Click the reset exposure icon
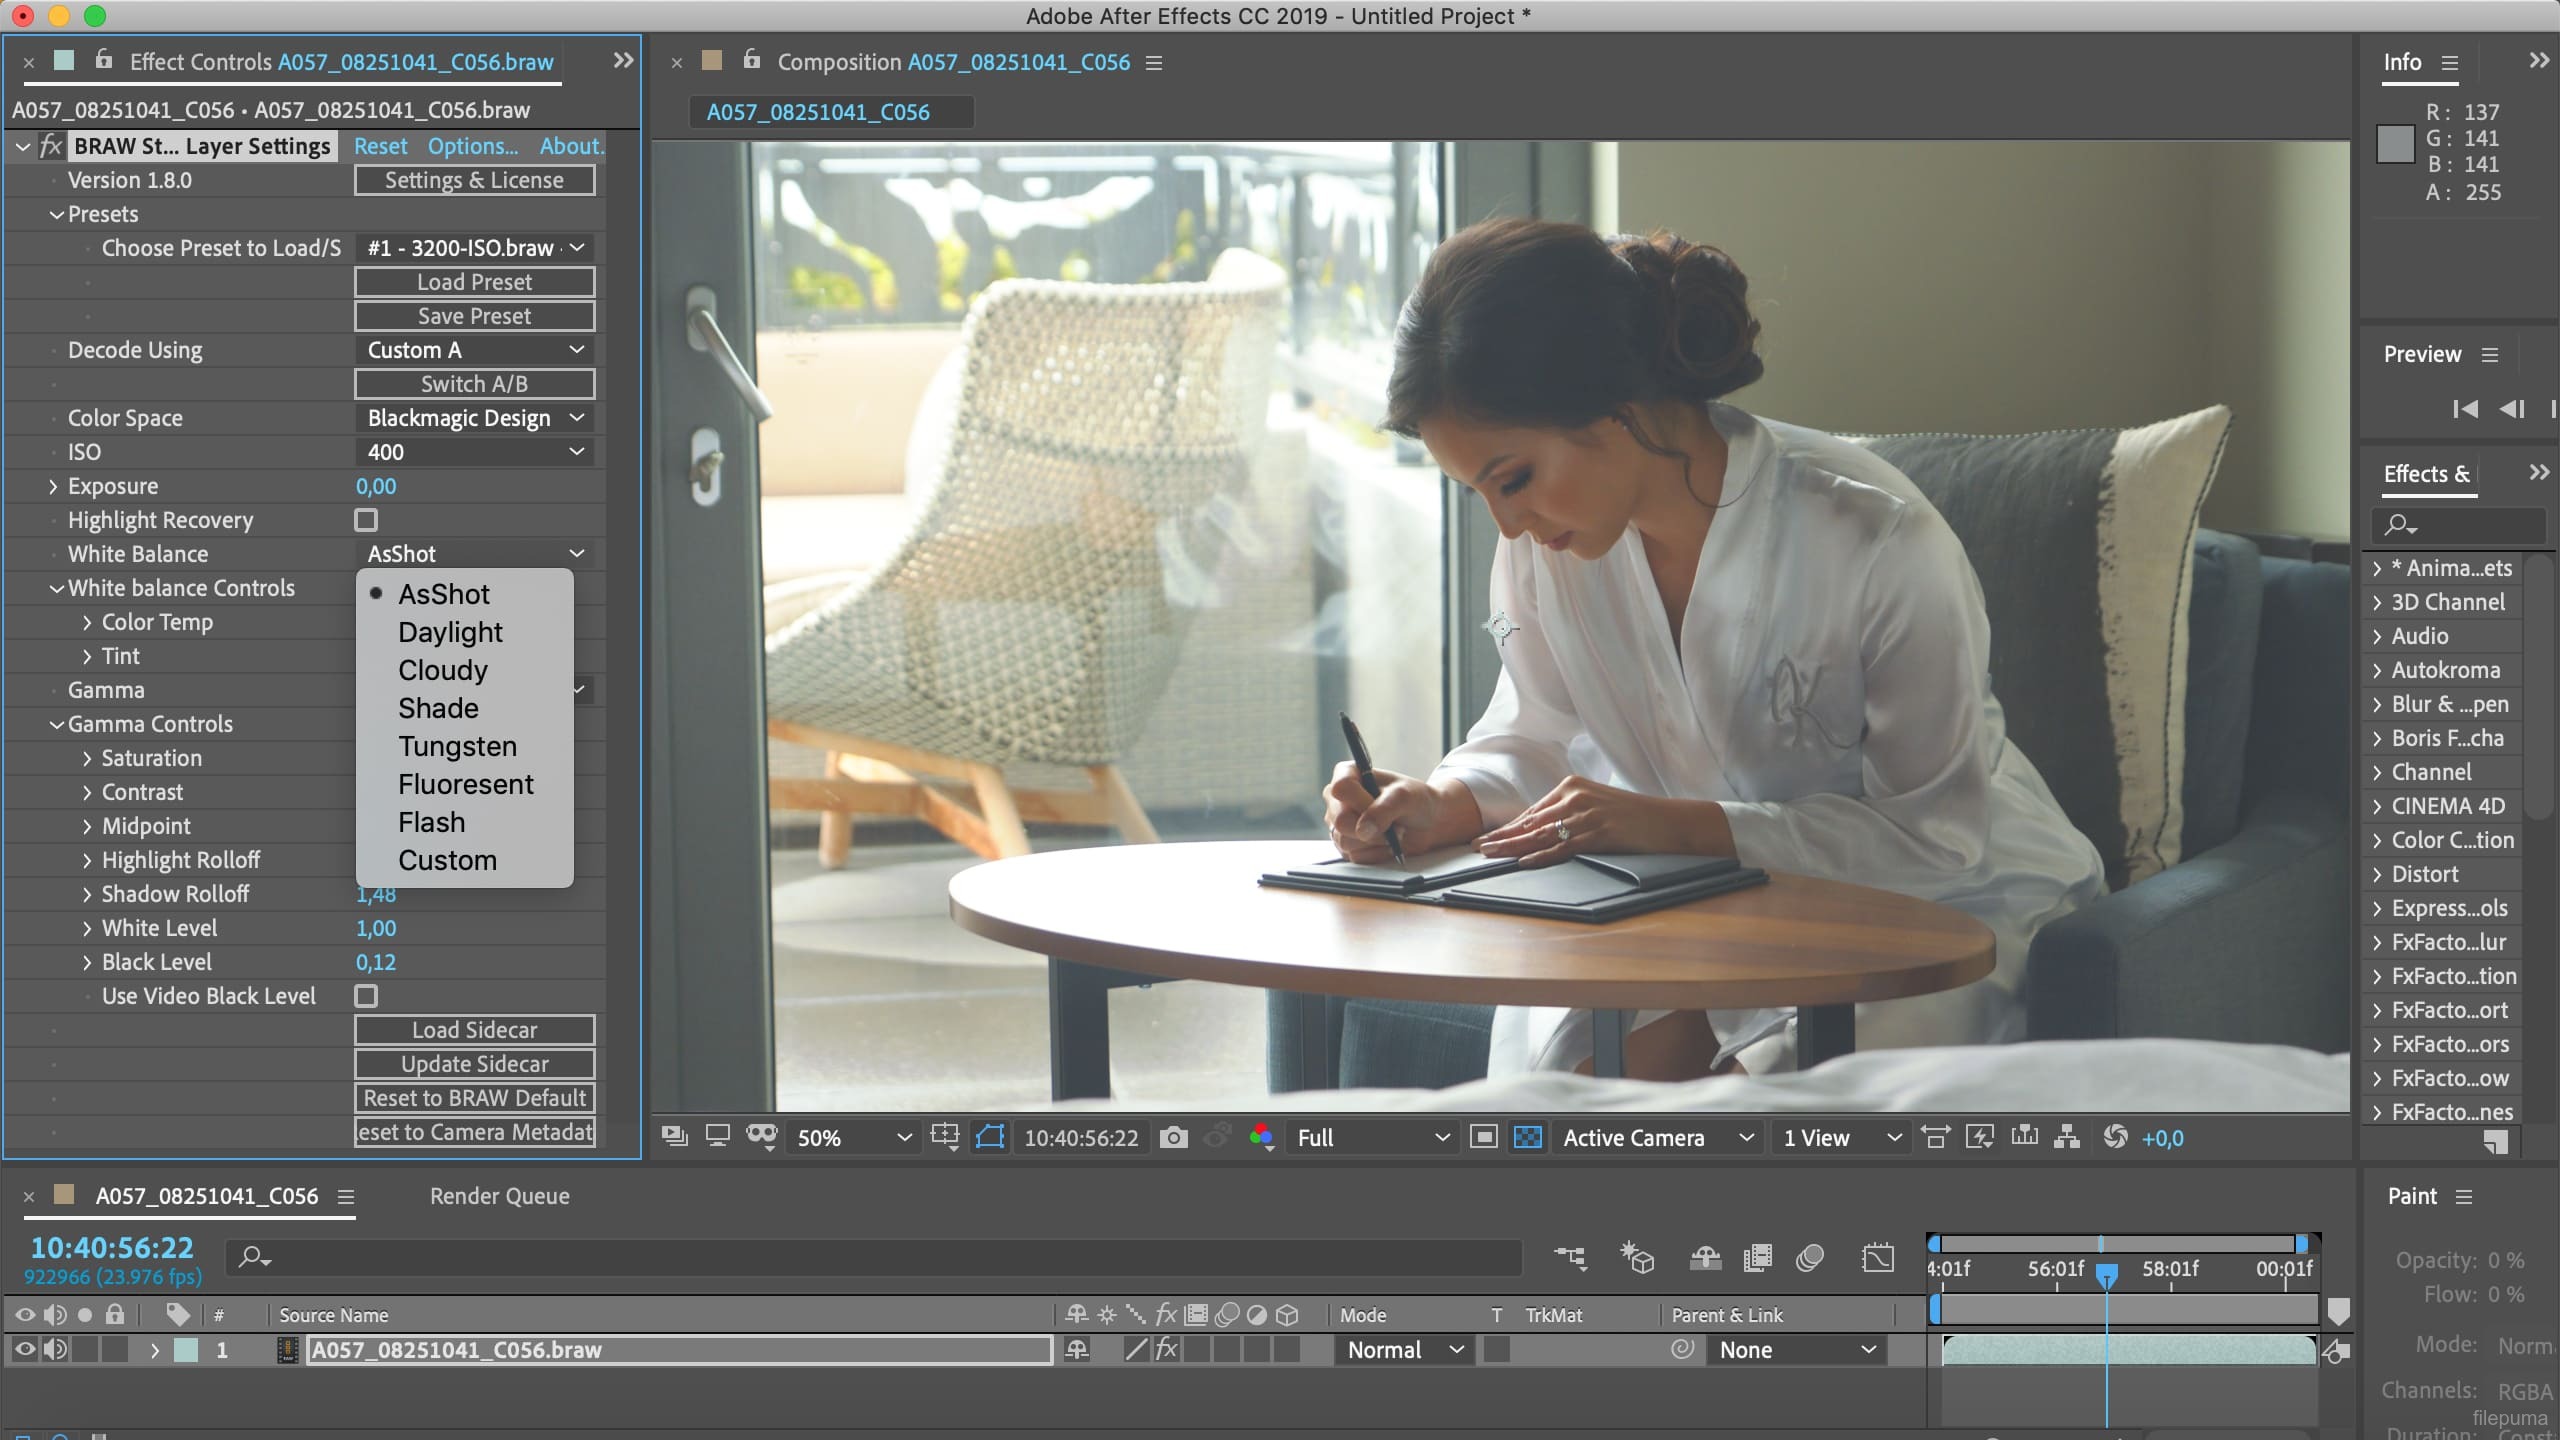The width and height of the screenshot is (2560, 1440). (2115, 1138)
